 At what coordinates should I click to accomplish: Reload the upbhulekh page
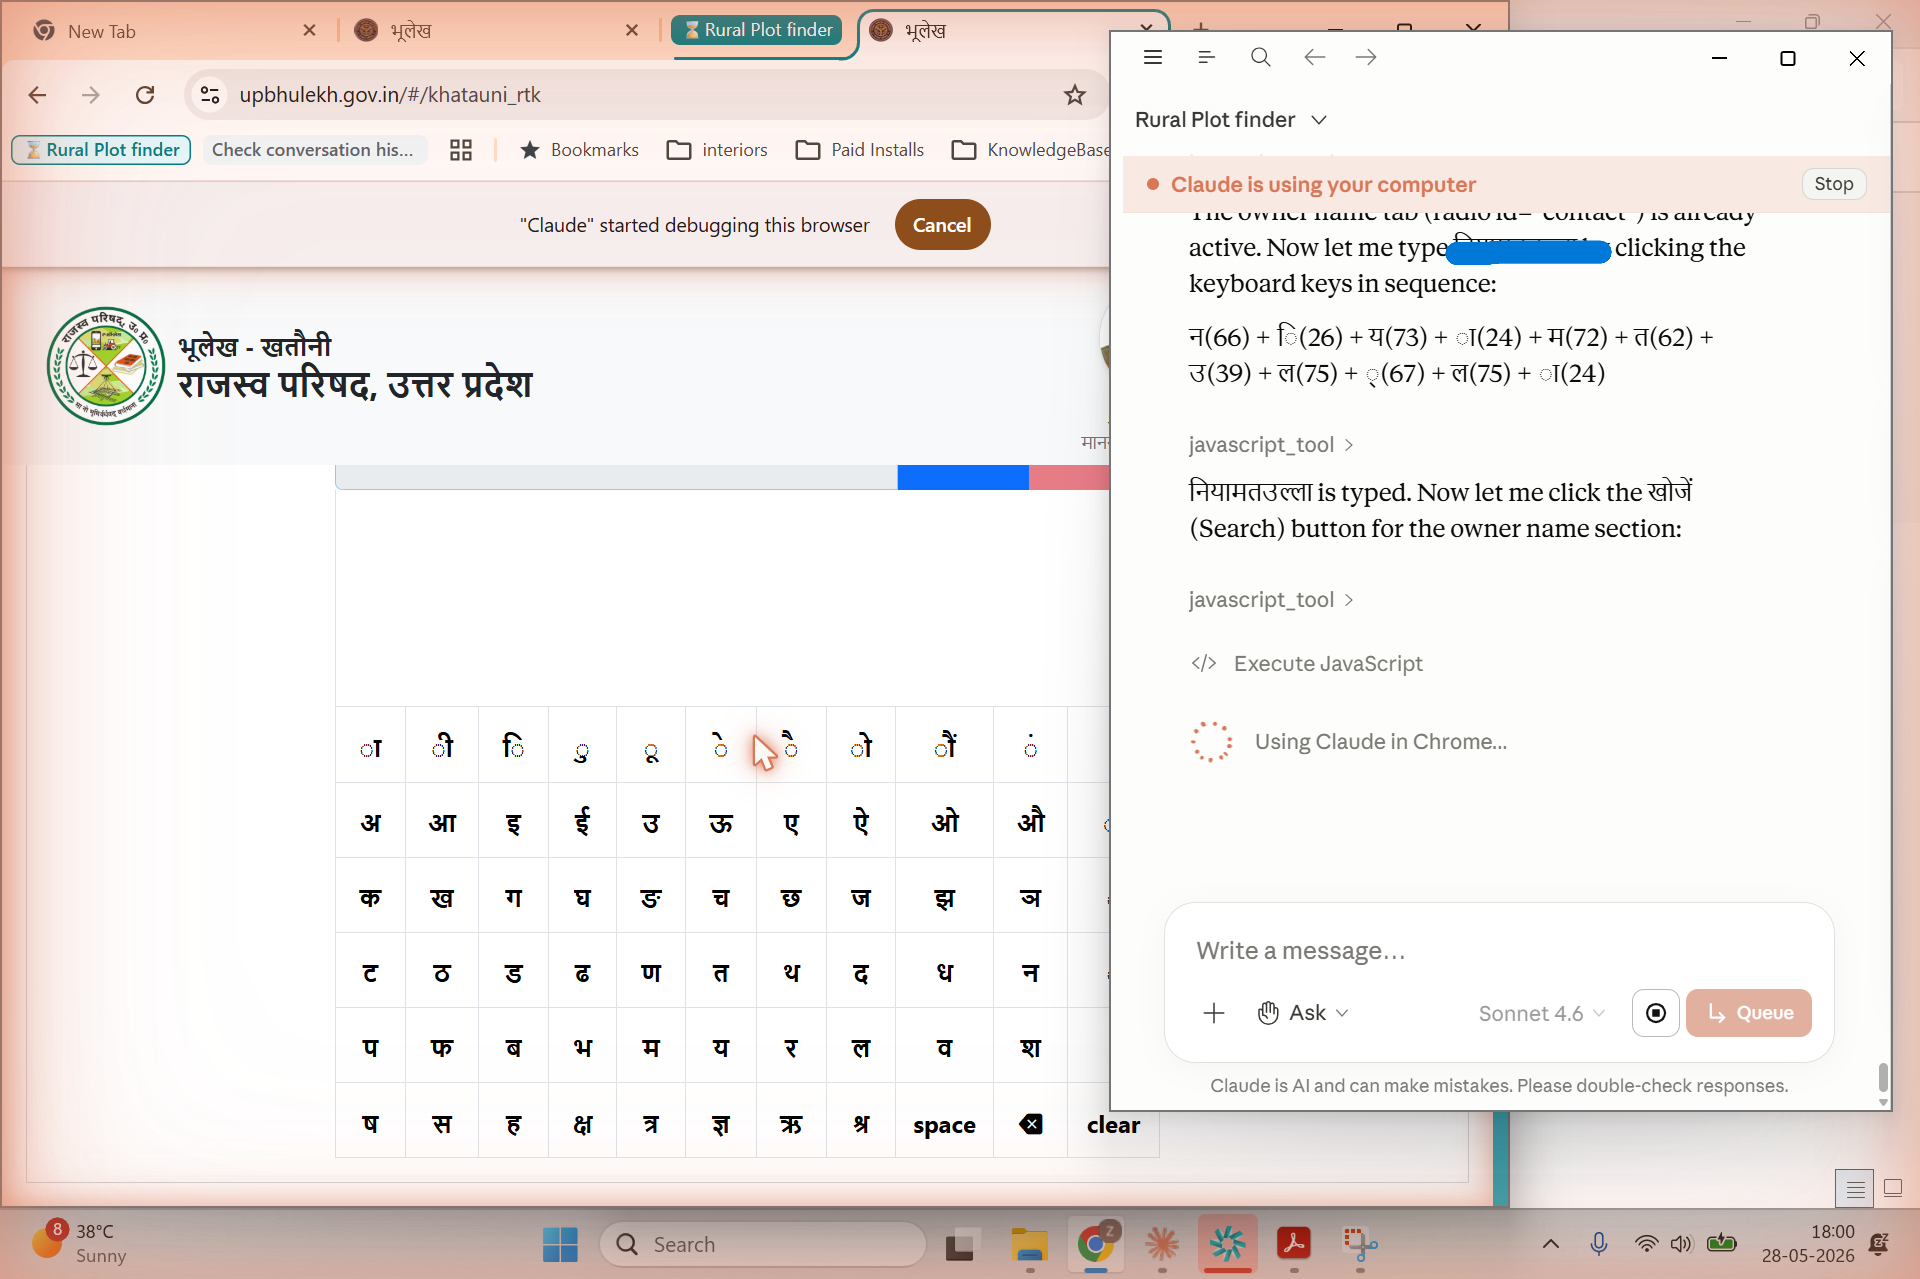pyautogui.click(x=145, y=95)
